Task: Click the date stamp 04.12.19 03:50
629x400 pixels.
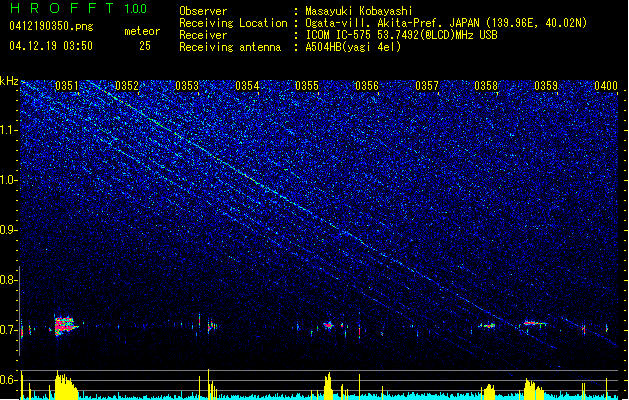Action: (51, 46)
